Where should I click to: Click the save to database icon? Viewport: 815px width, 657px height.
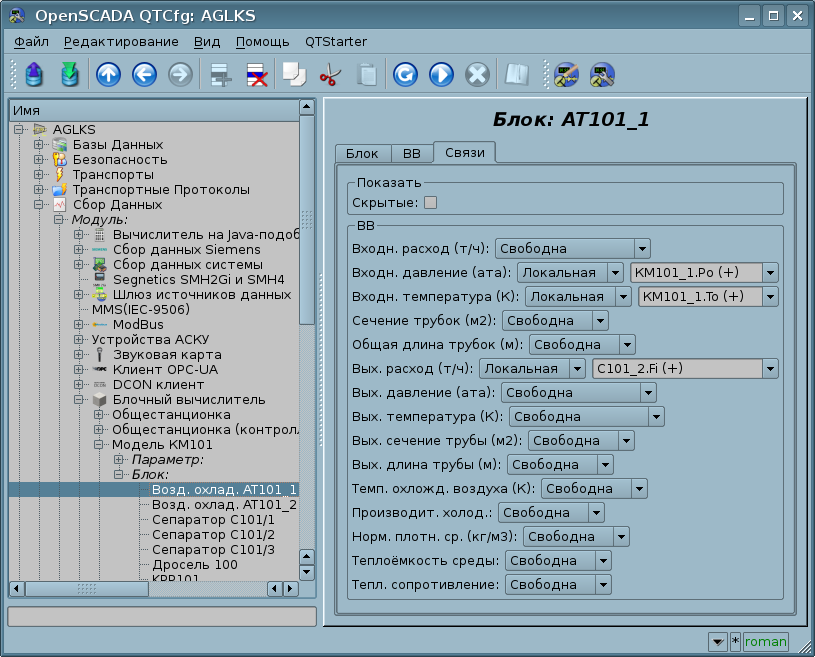[x=69, y=75]
